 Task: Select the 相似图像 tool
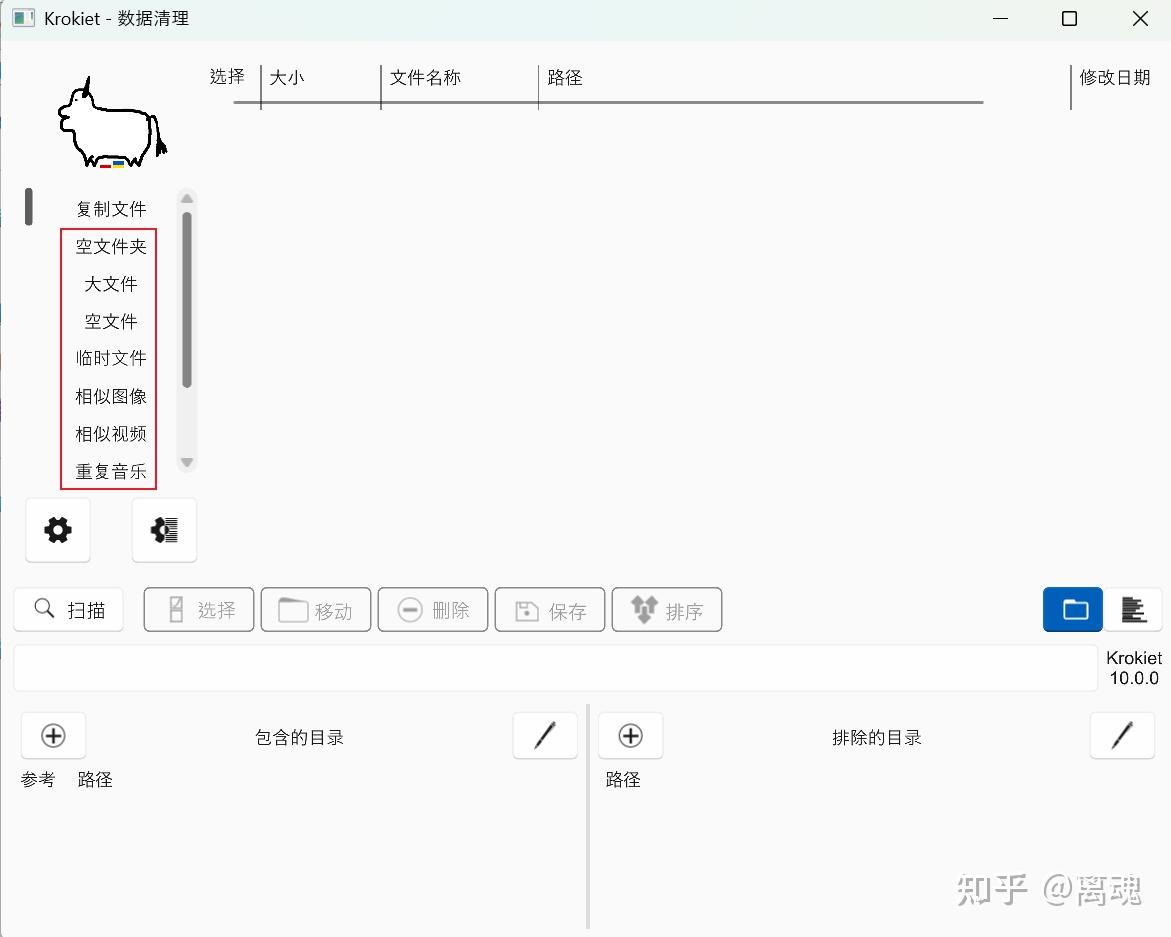pos(111,396)
